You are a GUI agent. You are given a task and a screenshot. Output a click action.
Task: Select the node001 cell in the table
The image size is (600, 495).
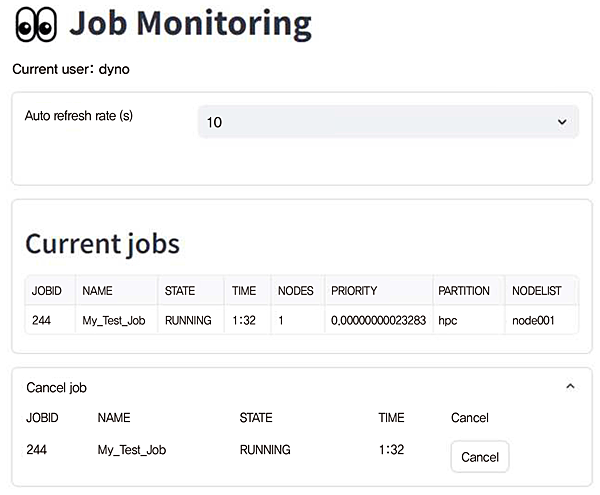point(532,321)
